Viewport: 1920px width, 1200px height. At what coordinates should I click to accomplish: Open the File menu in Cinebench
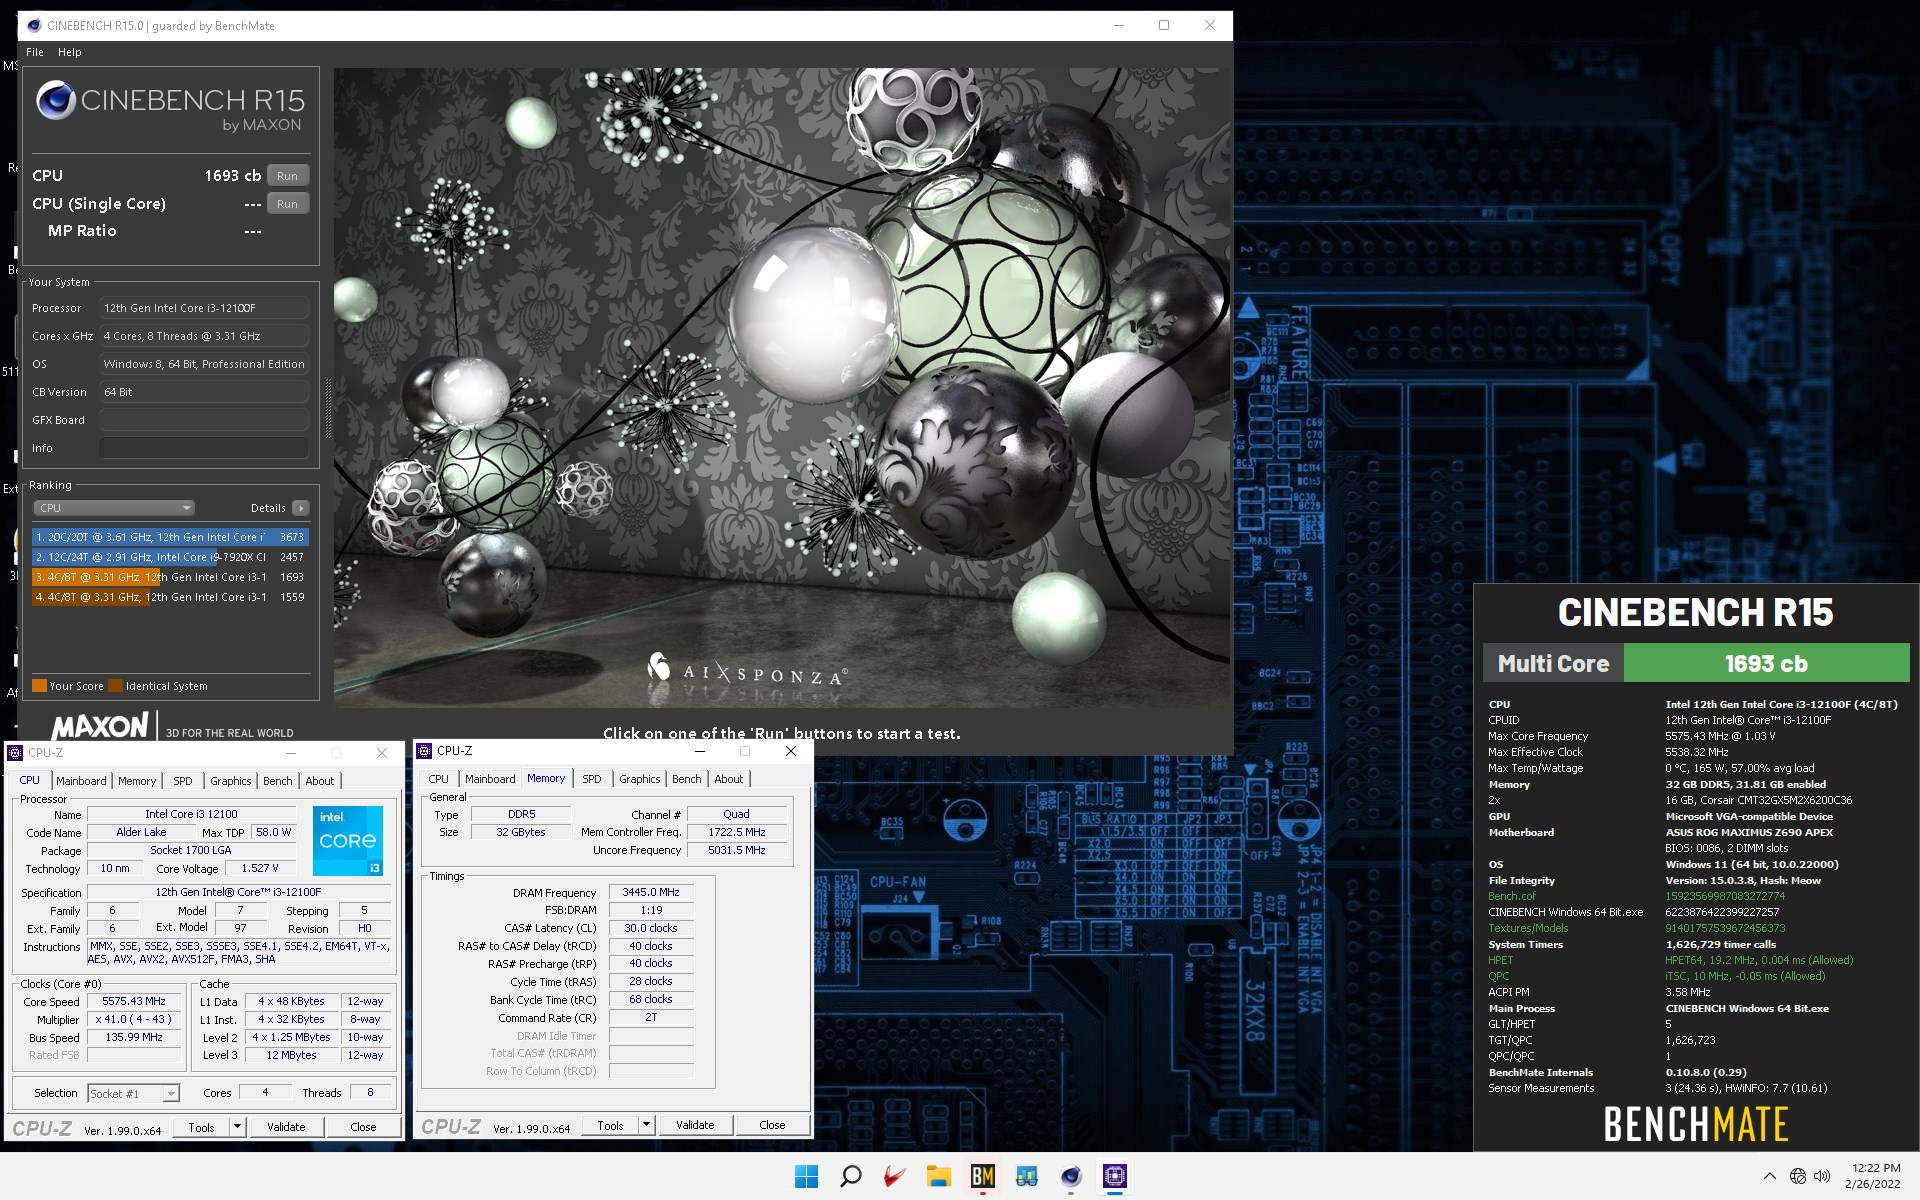pyautogui.click(x=35, y=52)
